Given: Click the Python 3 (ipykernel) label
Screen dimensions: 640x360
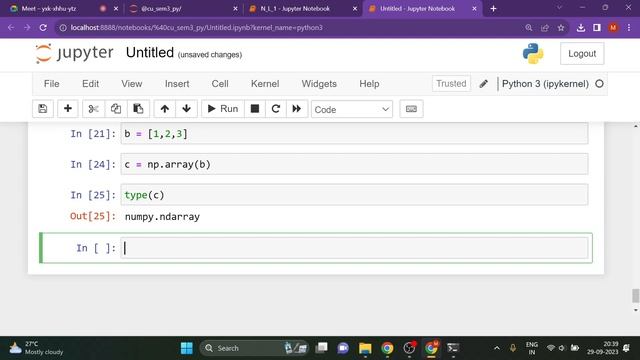Looking at the screenshot, I should [545, 84].
